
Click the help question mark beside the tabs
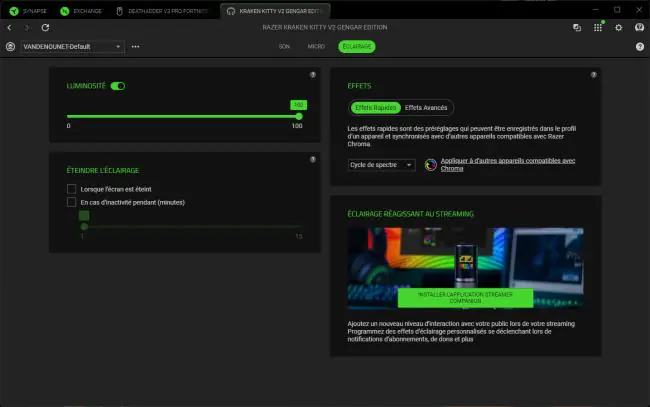(640, 46)
